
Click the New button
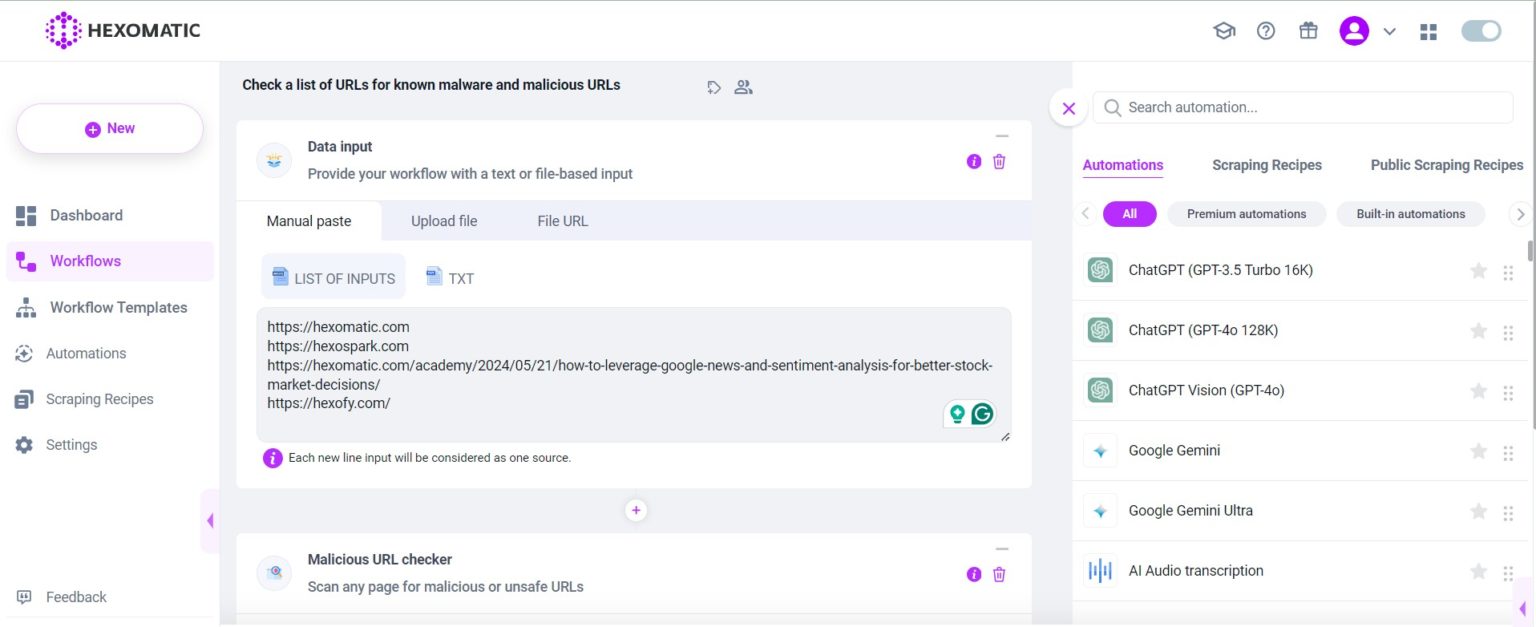[110, 129]
